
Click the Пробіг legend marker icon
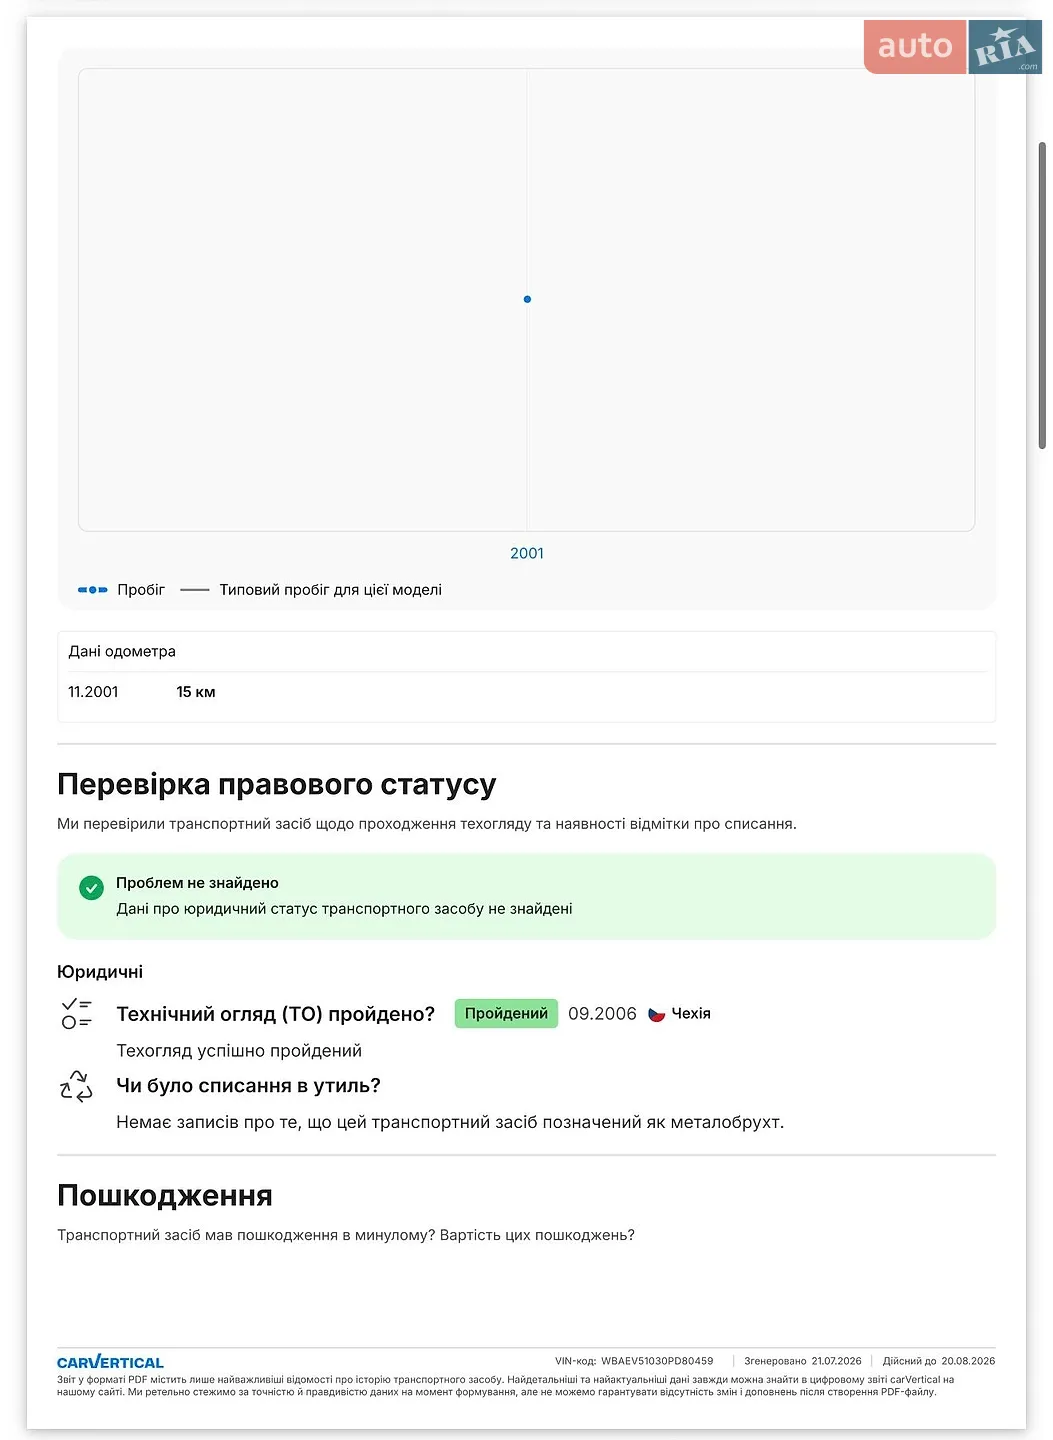[x=92, y=590]
